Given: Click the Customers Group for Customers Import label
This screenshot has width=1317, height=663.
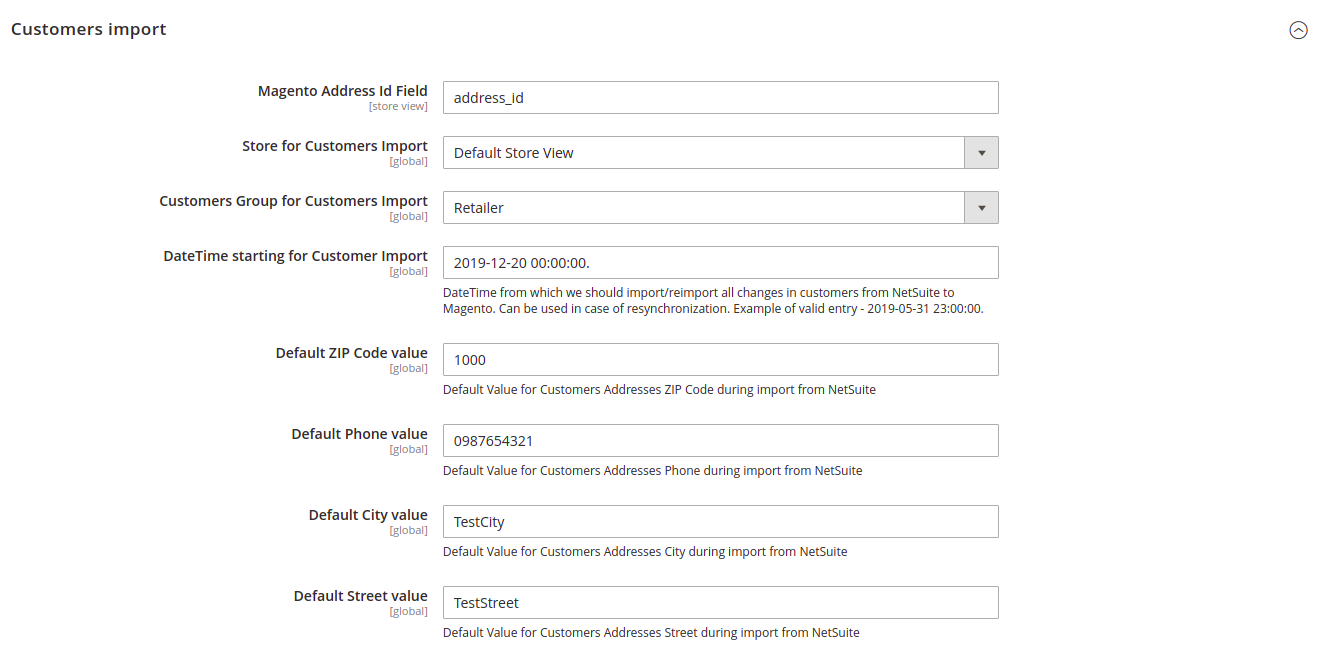Looking at the screenshot, I should click(x=294, y=201).
